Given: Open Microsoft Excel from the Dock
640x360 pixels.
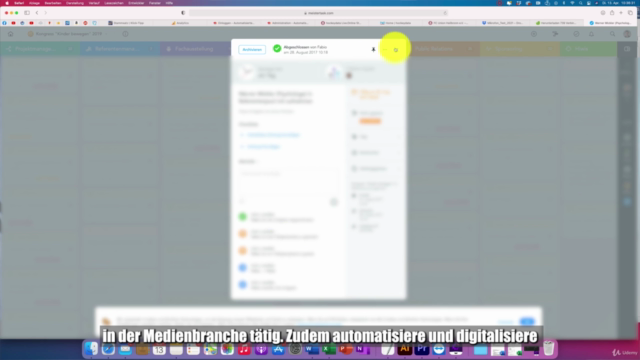Looking at the screenshot, I should (x=329, y=349).
